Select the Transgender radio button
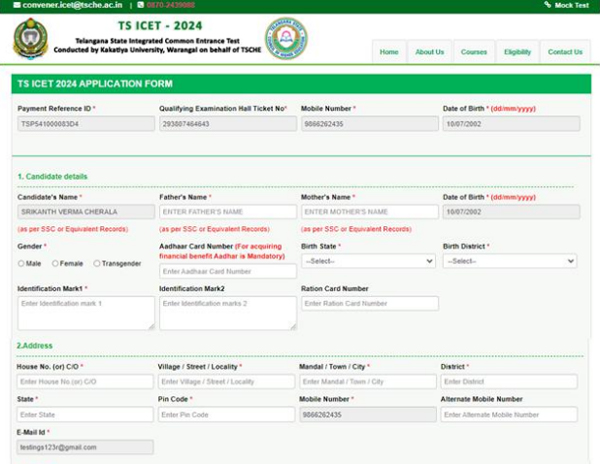Viewport: 600px width, 464px height. coord(97,263)
